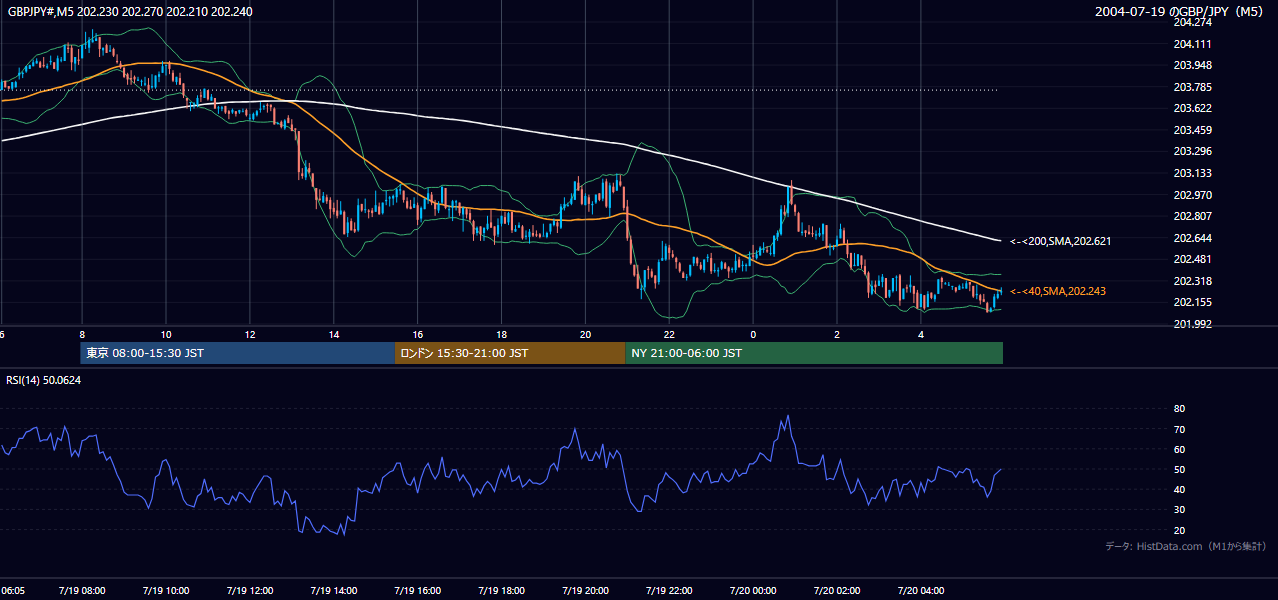
Task: Click the price axis value 203.622
Action: (1192, 109)
